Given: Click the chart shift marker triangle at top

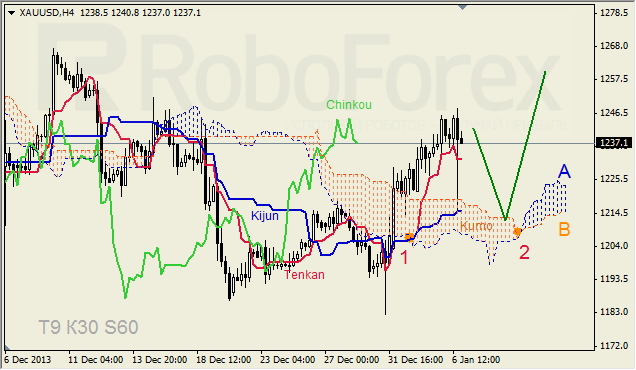Looking at the screenshot, I should pyautogui.click(x=462, y=7).
